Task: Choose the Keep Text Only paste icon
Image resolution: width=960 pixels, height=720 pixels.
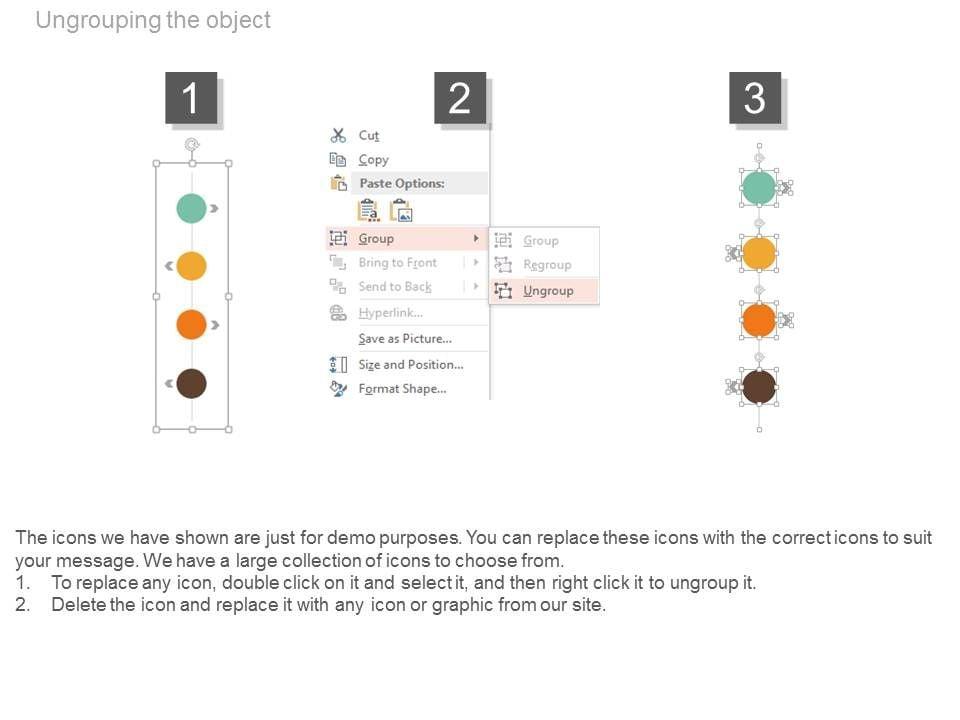Action: tap(368, 211)
